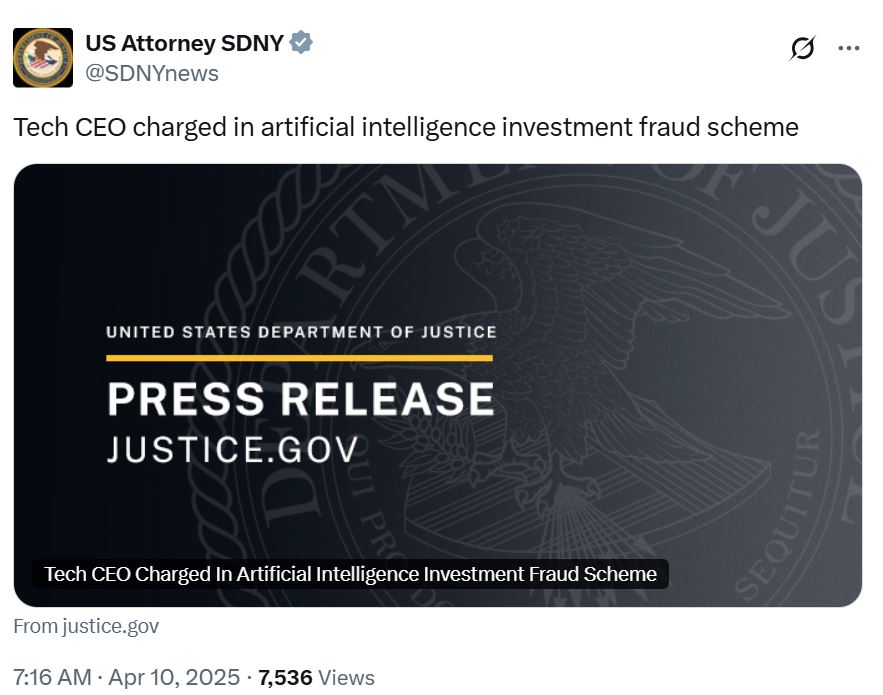Click the US Attorney SDNY profile avatar
The width and height of the screenshot is (883, 695).
coord(43,57)
